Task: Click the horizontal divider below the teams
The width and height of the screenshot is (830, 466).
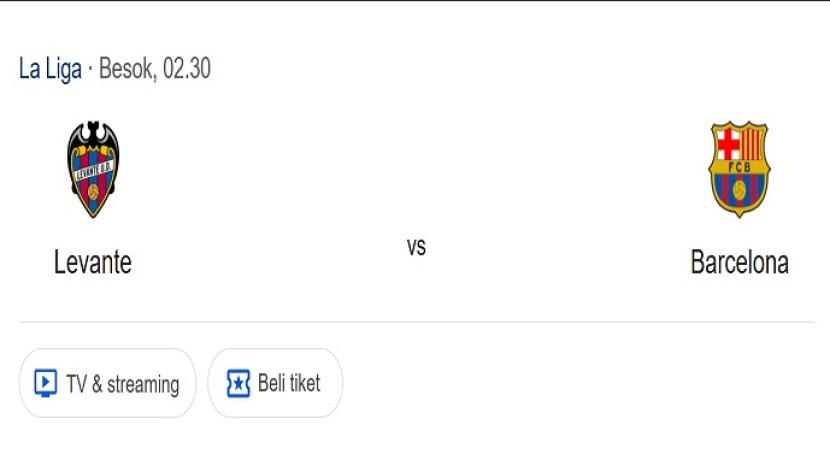Action: click(x=416, y=322)
